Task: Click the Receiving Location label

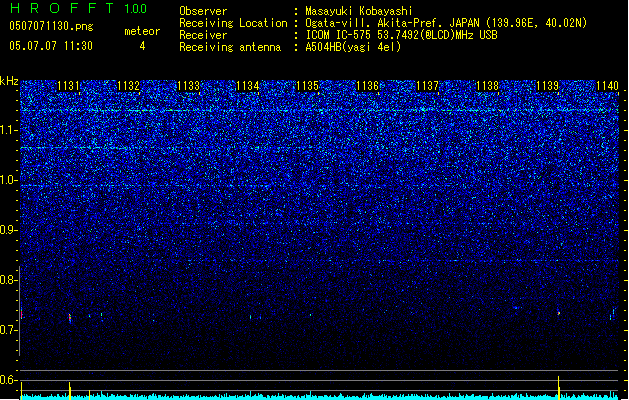Action: [x=233, y=23]
